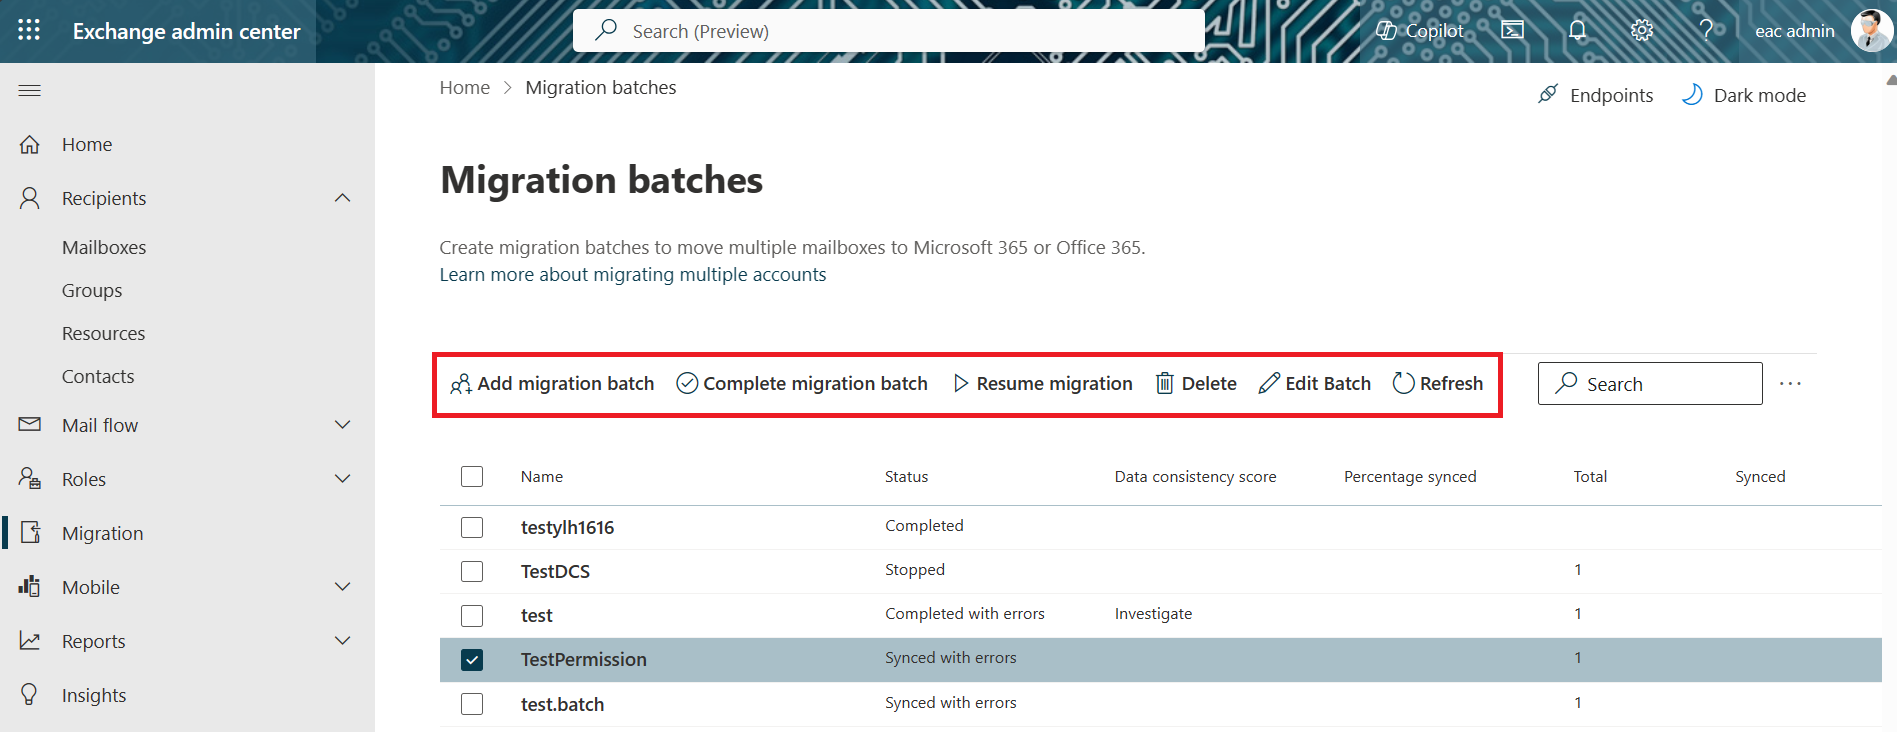Open Contacts under Recipients
This screenshot has height=732, width=1897.
click(x=98, y=376)
